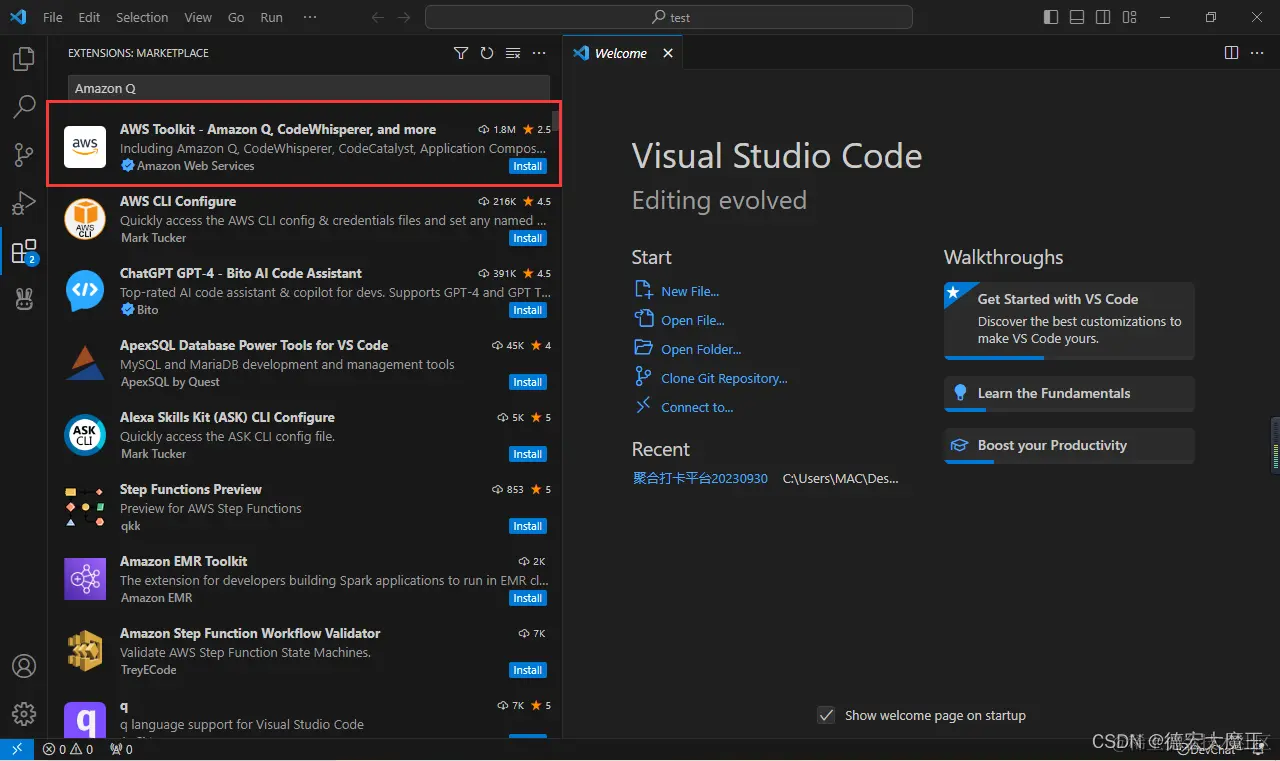Viewport: 1280px width, 761px height.
Task: Install ApexSQL Database Power Tools
Action: 527,382
